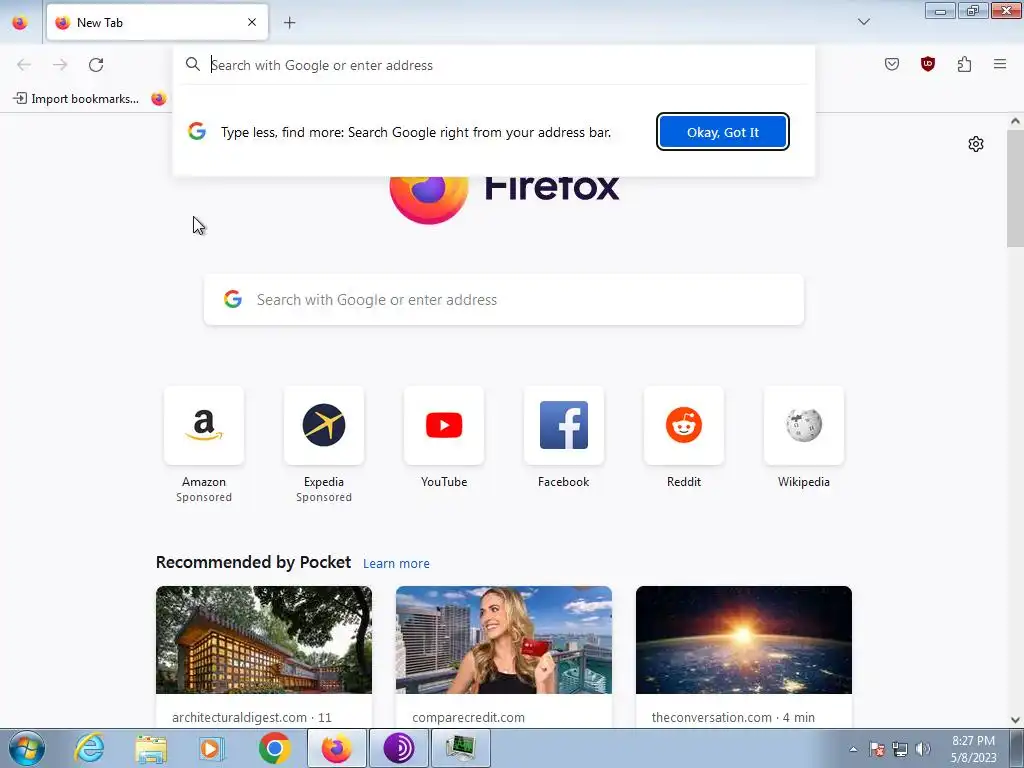Open uBlock Origin extension icon

(x=927, y=64)
